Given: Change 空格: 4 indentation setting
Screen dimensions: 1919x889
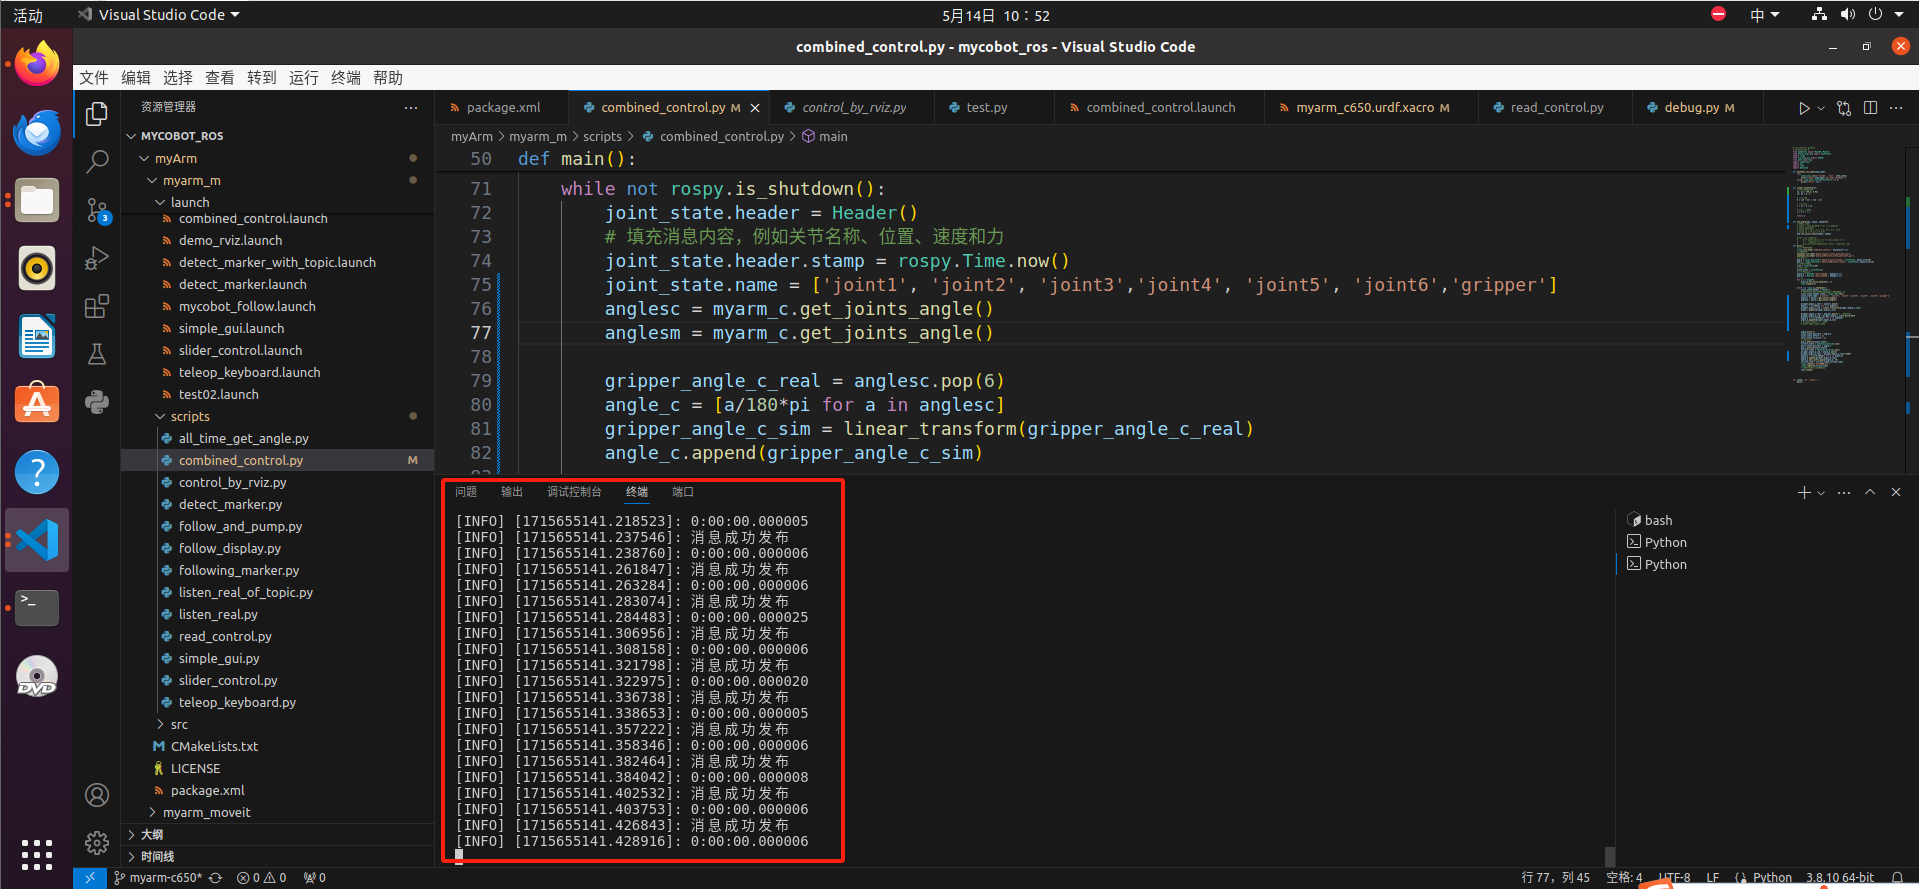Looking at the screenshot, I should tap(1624, 878).
